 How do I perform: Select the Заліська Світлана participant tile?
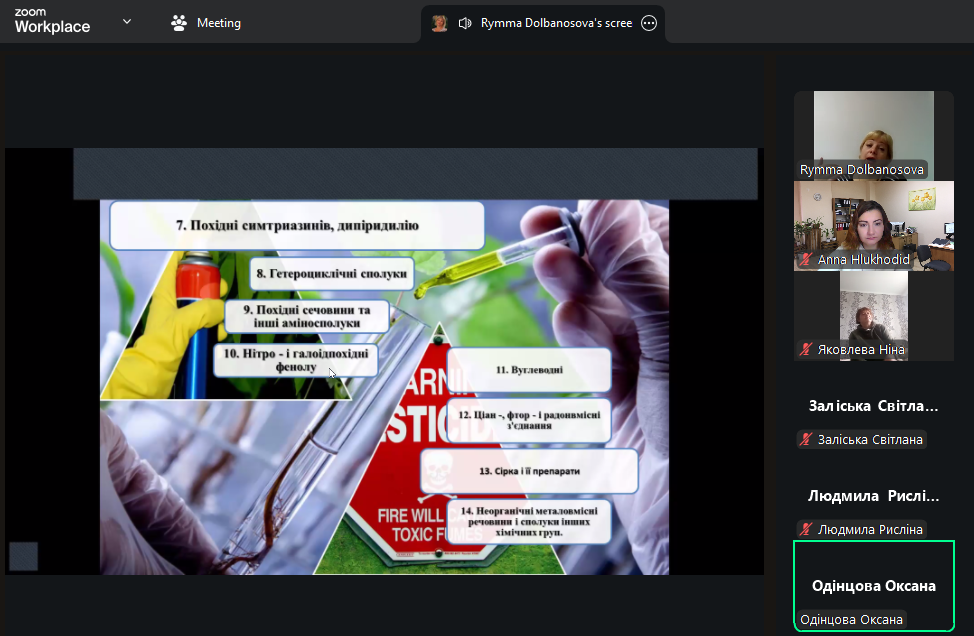tap(873, 407)
